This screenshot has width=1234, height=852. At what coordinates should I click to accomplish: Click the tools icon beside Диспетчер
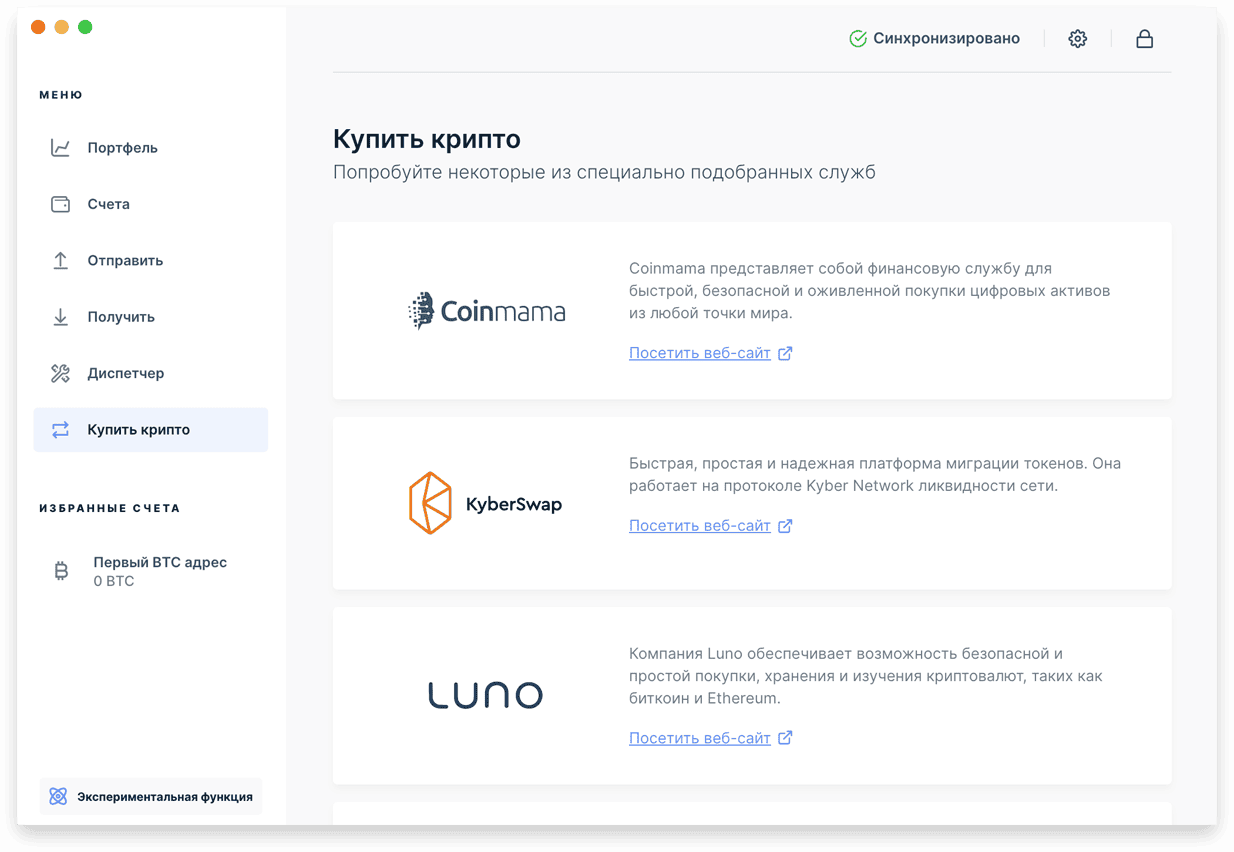click(x=60, y=373)
